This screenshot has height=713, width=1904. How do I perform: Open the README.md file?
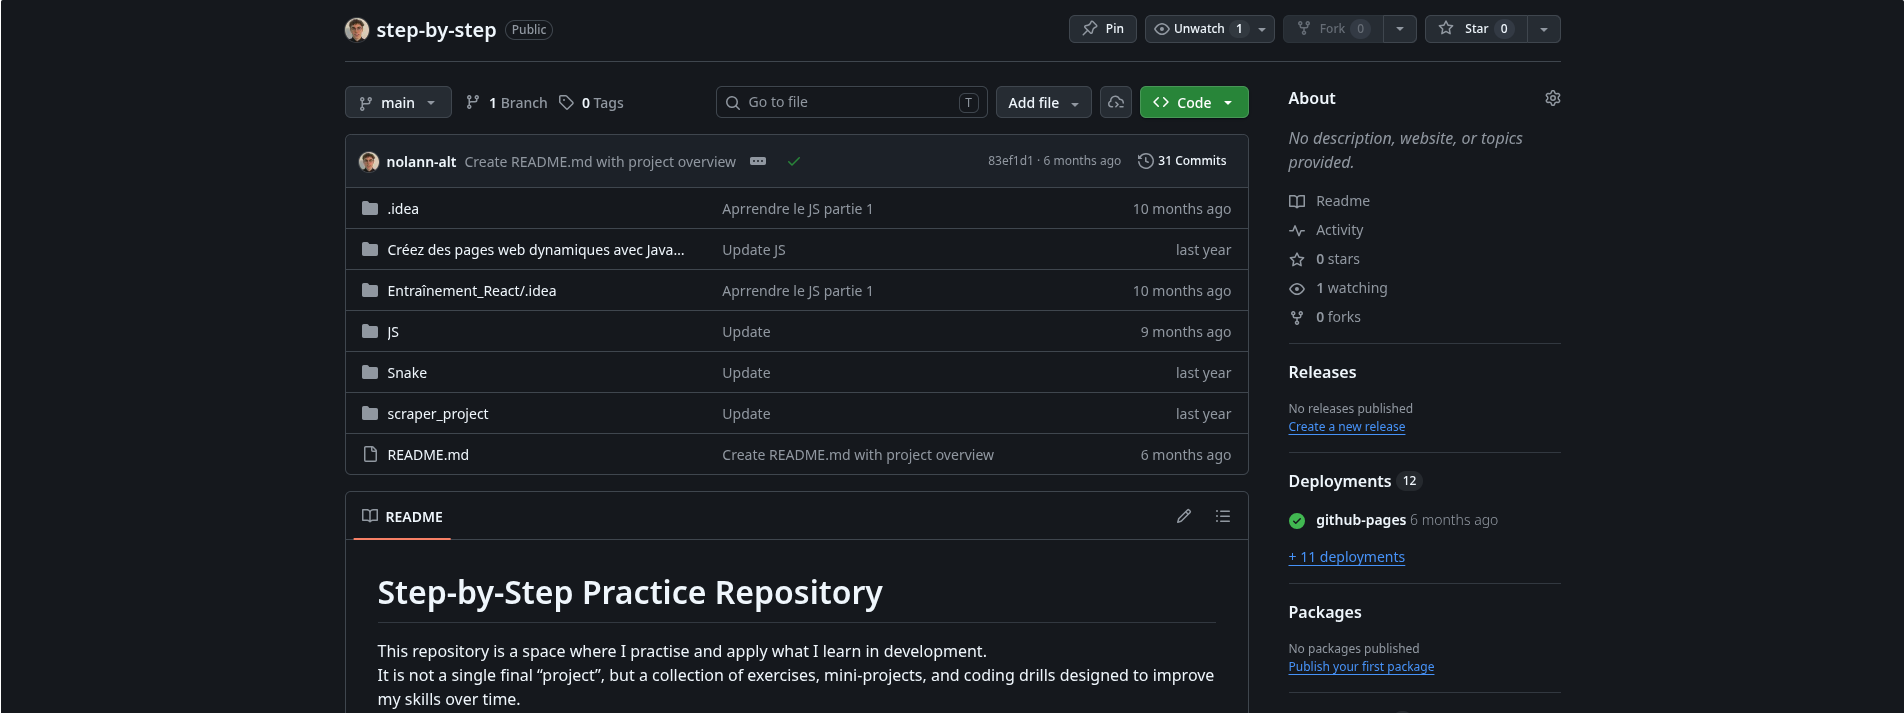pyautogui.click(x=428, y=454)
